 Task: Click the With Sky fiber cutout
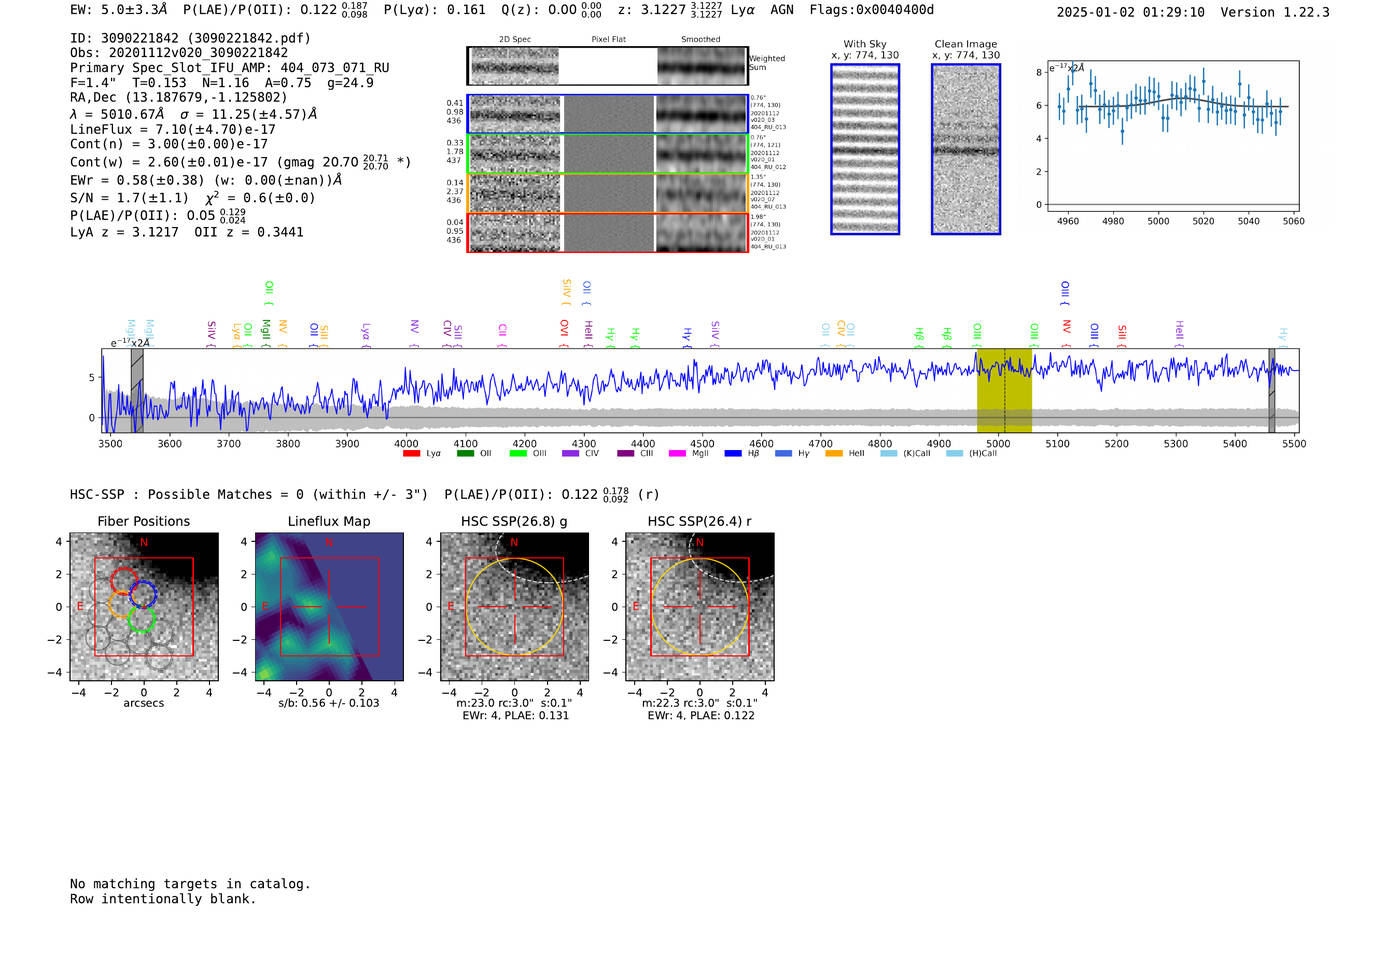click(x=865, y=149)
